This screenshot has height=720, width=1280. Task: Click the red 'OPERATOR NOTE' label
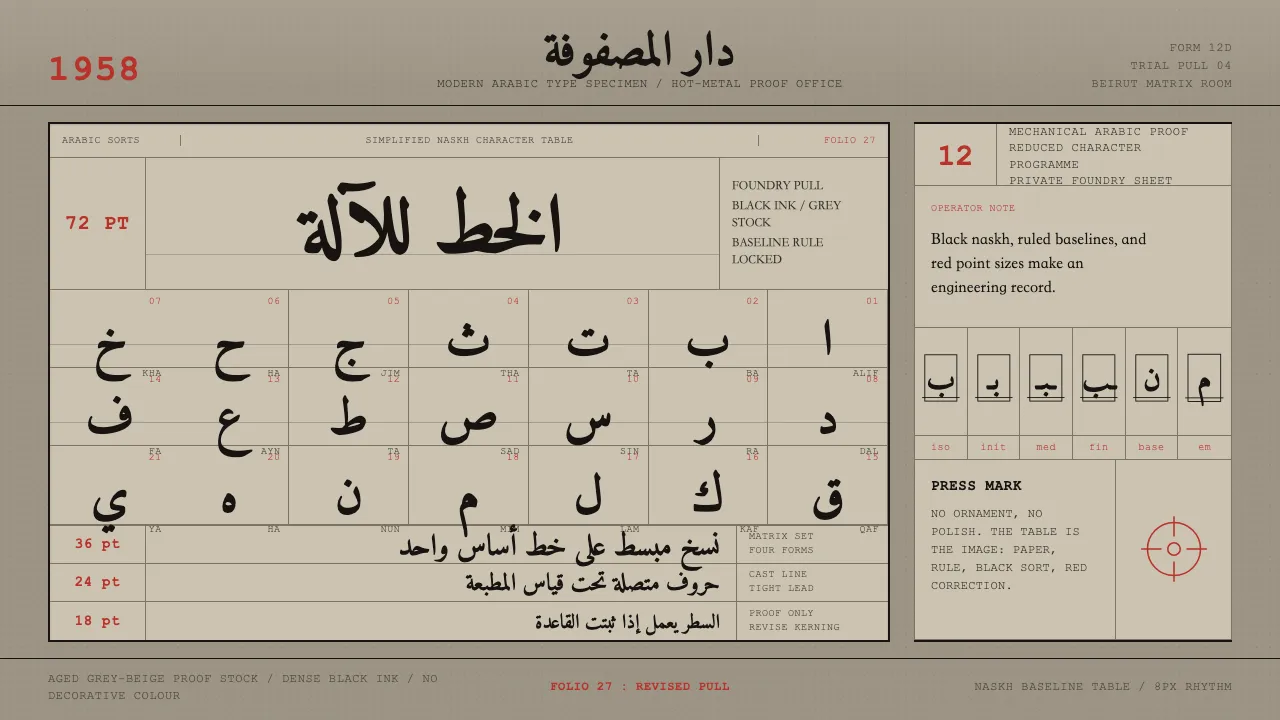click(973, 208)
